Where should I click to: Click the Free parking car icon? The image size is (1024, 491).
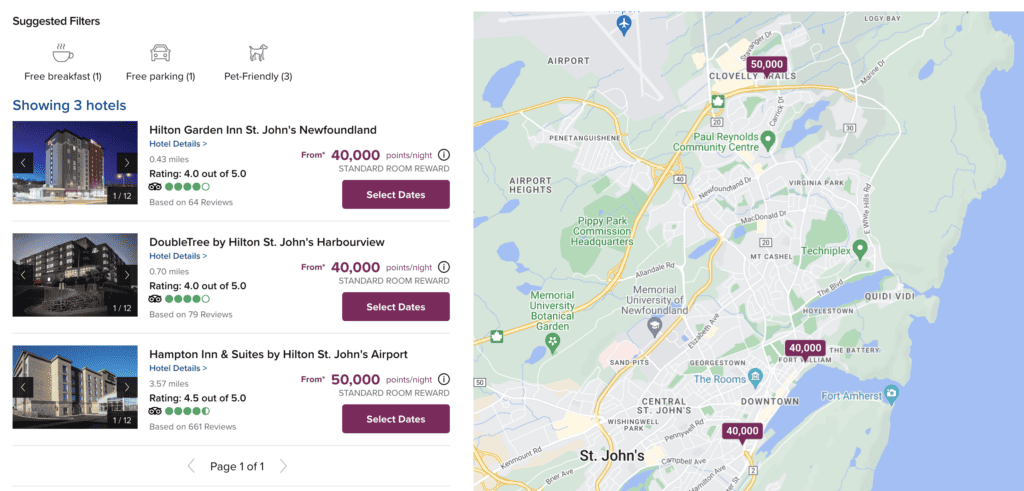click(x=160, y=53)
